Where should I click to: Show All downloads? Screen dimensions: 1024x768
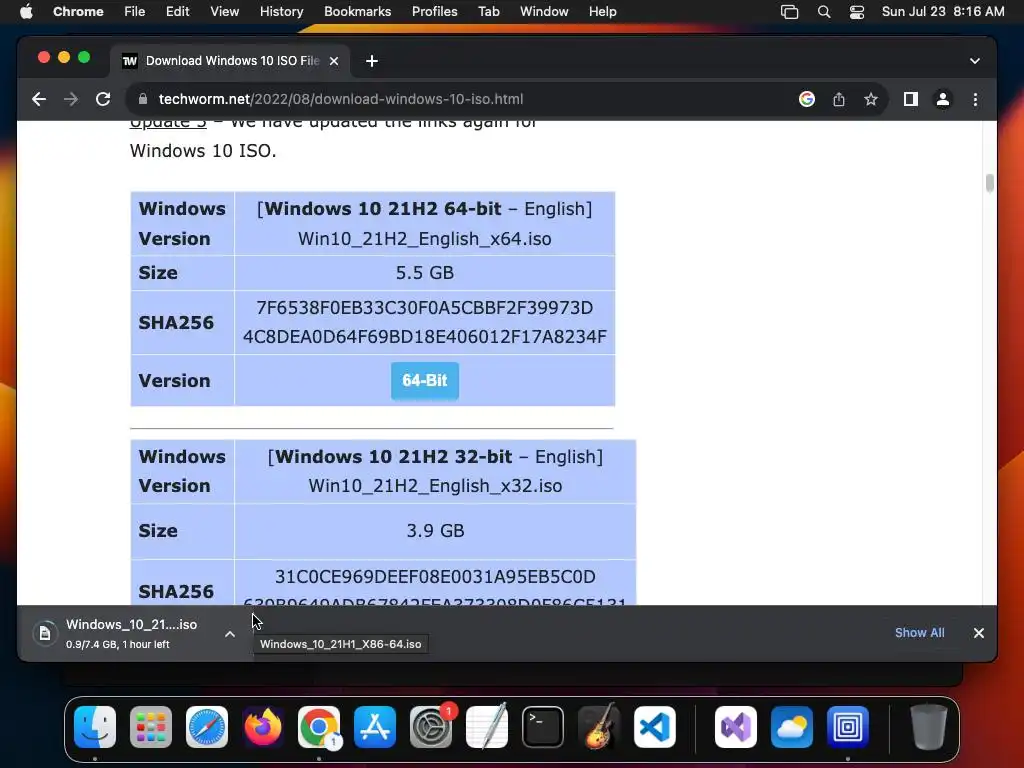click(x=920, y=633)
